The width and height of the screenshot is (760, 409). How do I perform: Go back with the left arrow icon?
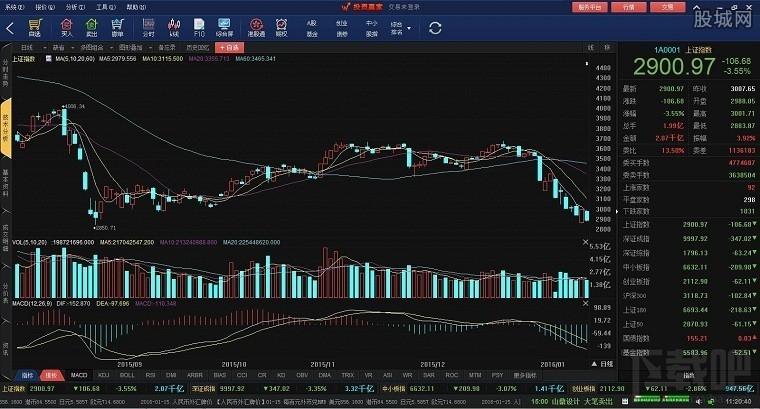click(x=10, y=28)
